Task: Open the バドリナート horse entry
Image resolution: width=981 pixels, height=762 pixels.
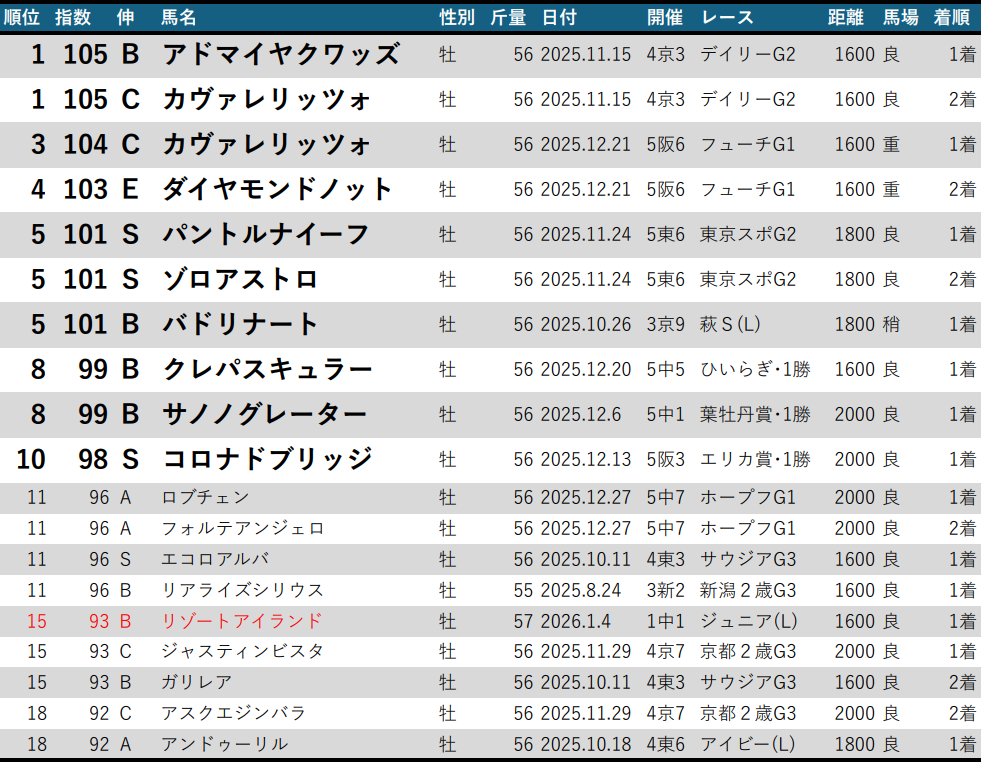Action: point(240,324)
